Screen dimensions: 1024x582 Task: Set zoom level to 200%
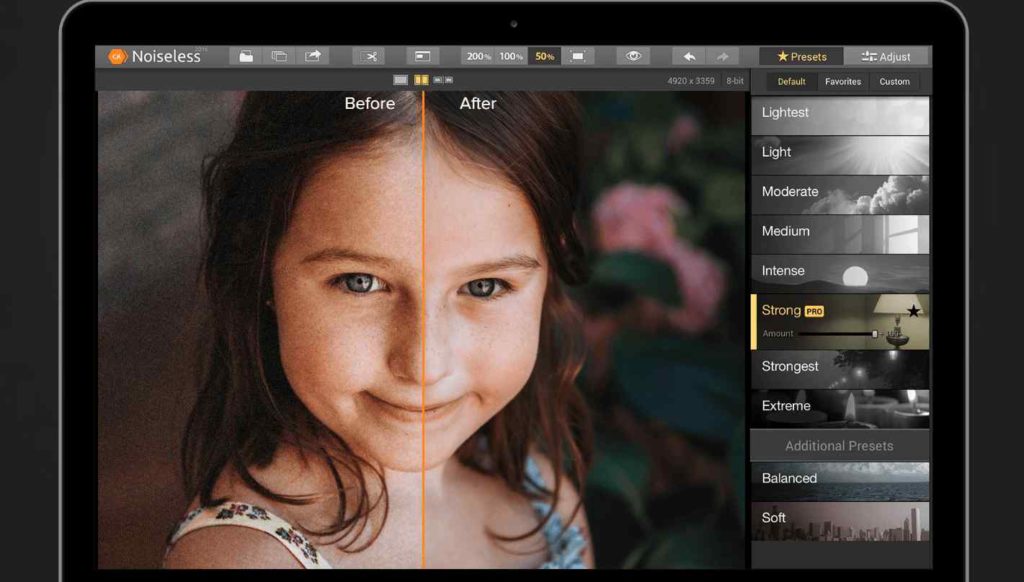(478, 56)
